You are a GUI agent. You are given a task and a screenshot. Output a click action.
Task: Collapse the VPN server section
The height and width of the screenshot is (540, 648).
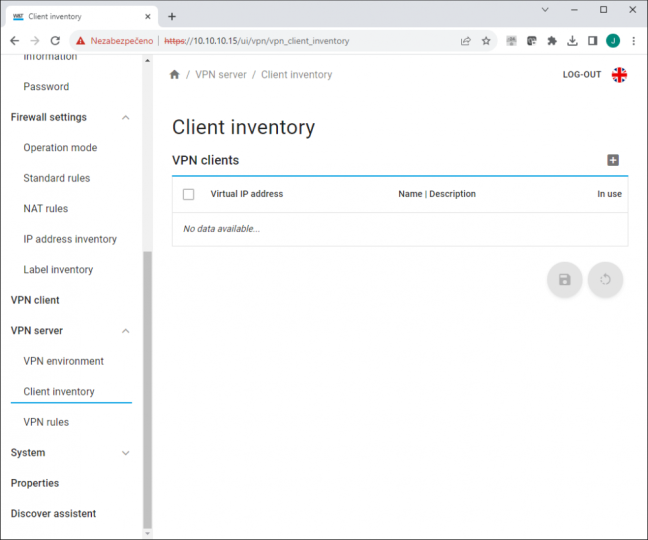(x=126, y=331)
